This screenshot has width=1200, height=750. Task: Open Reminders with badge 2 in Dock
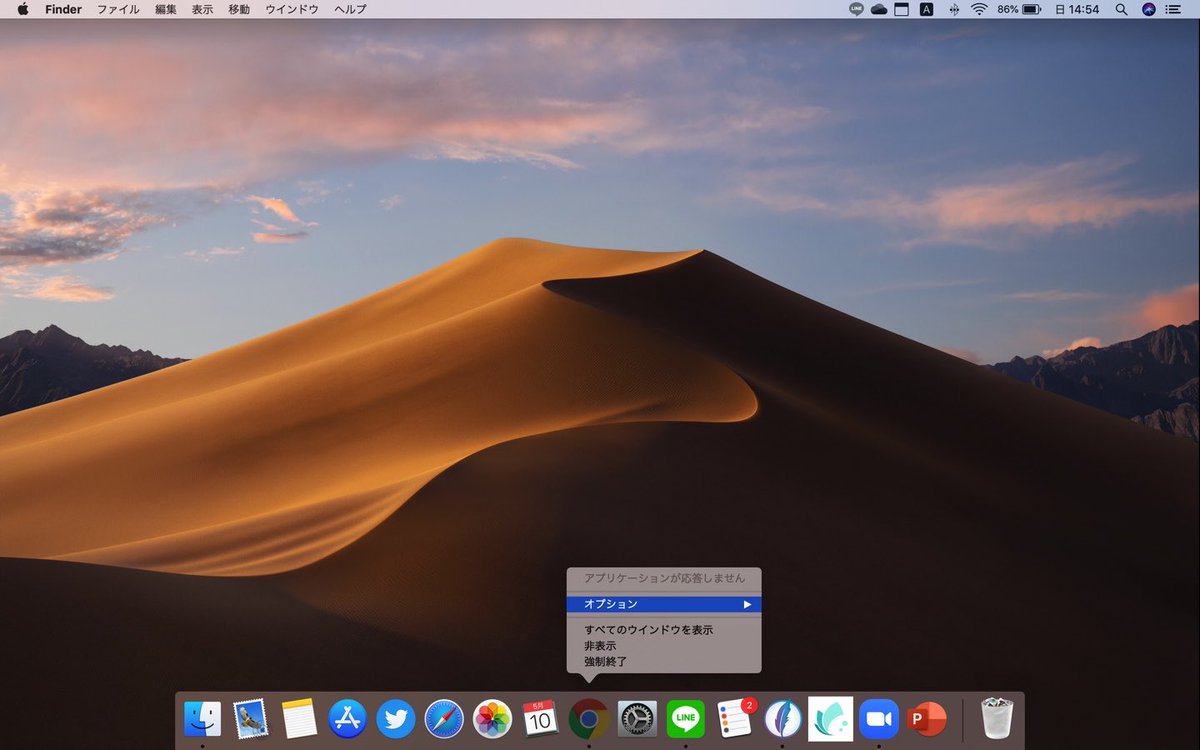(735, 718)
